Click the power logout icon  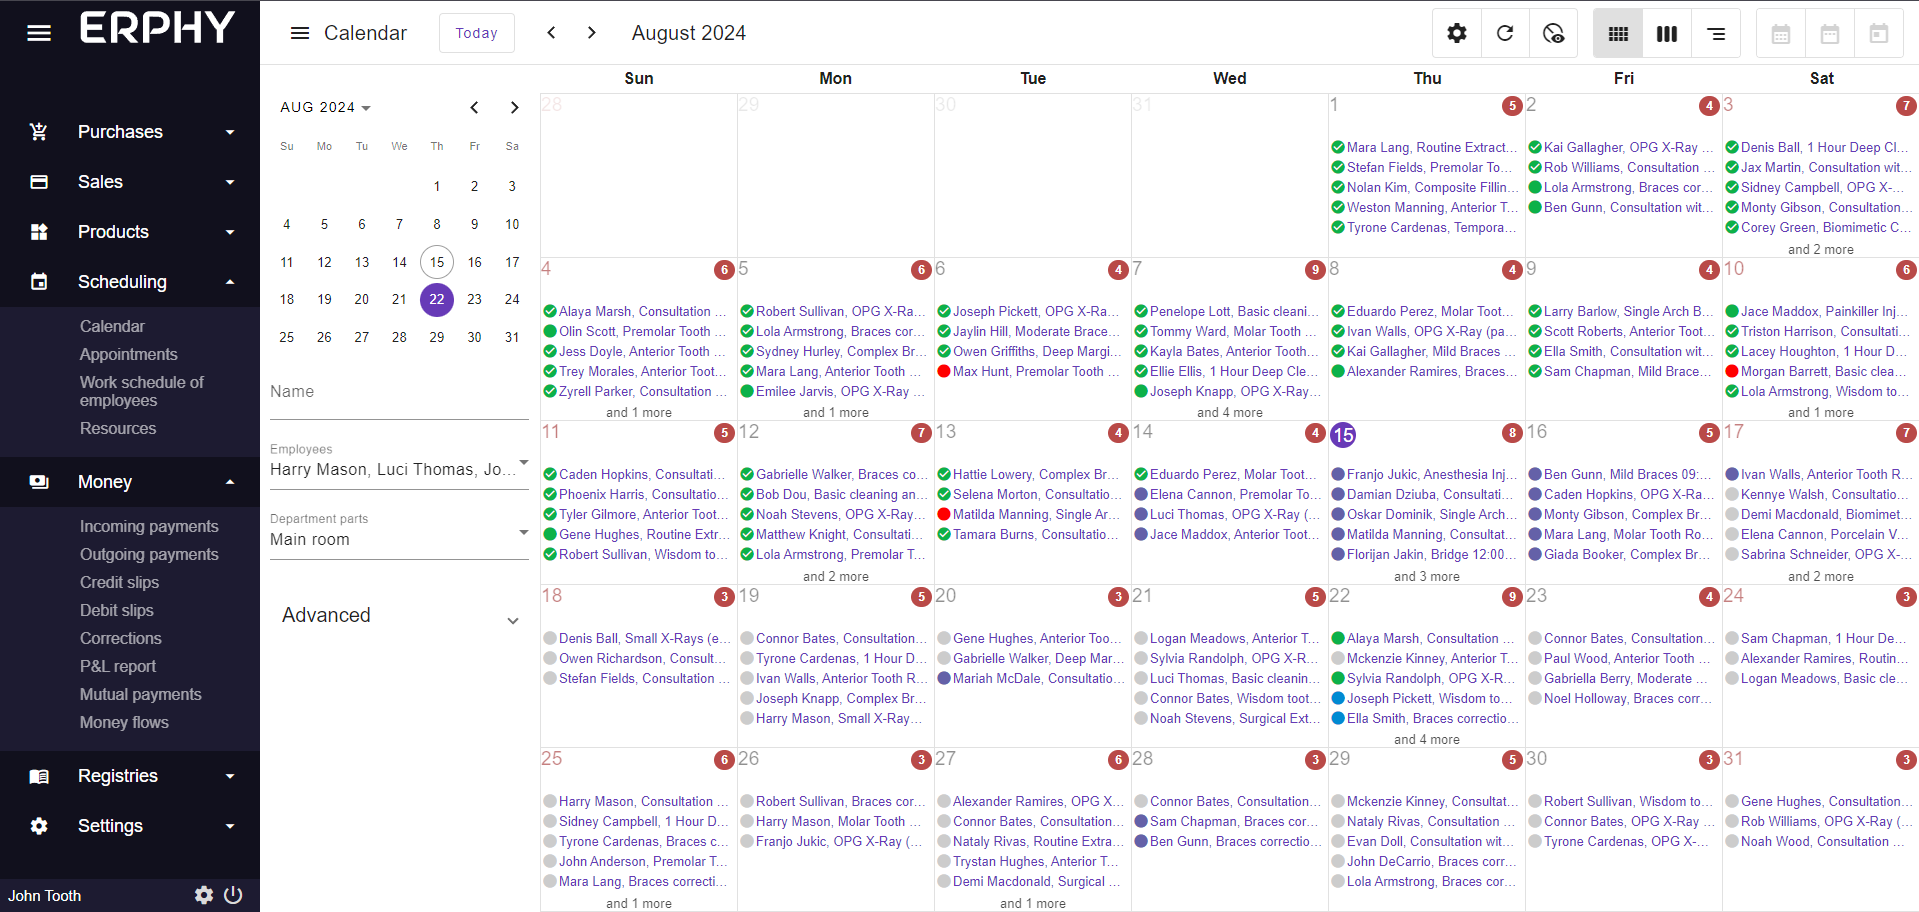click(233, 895)
